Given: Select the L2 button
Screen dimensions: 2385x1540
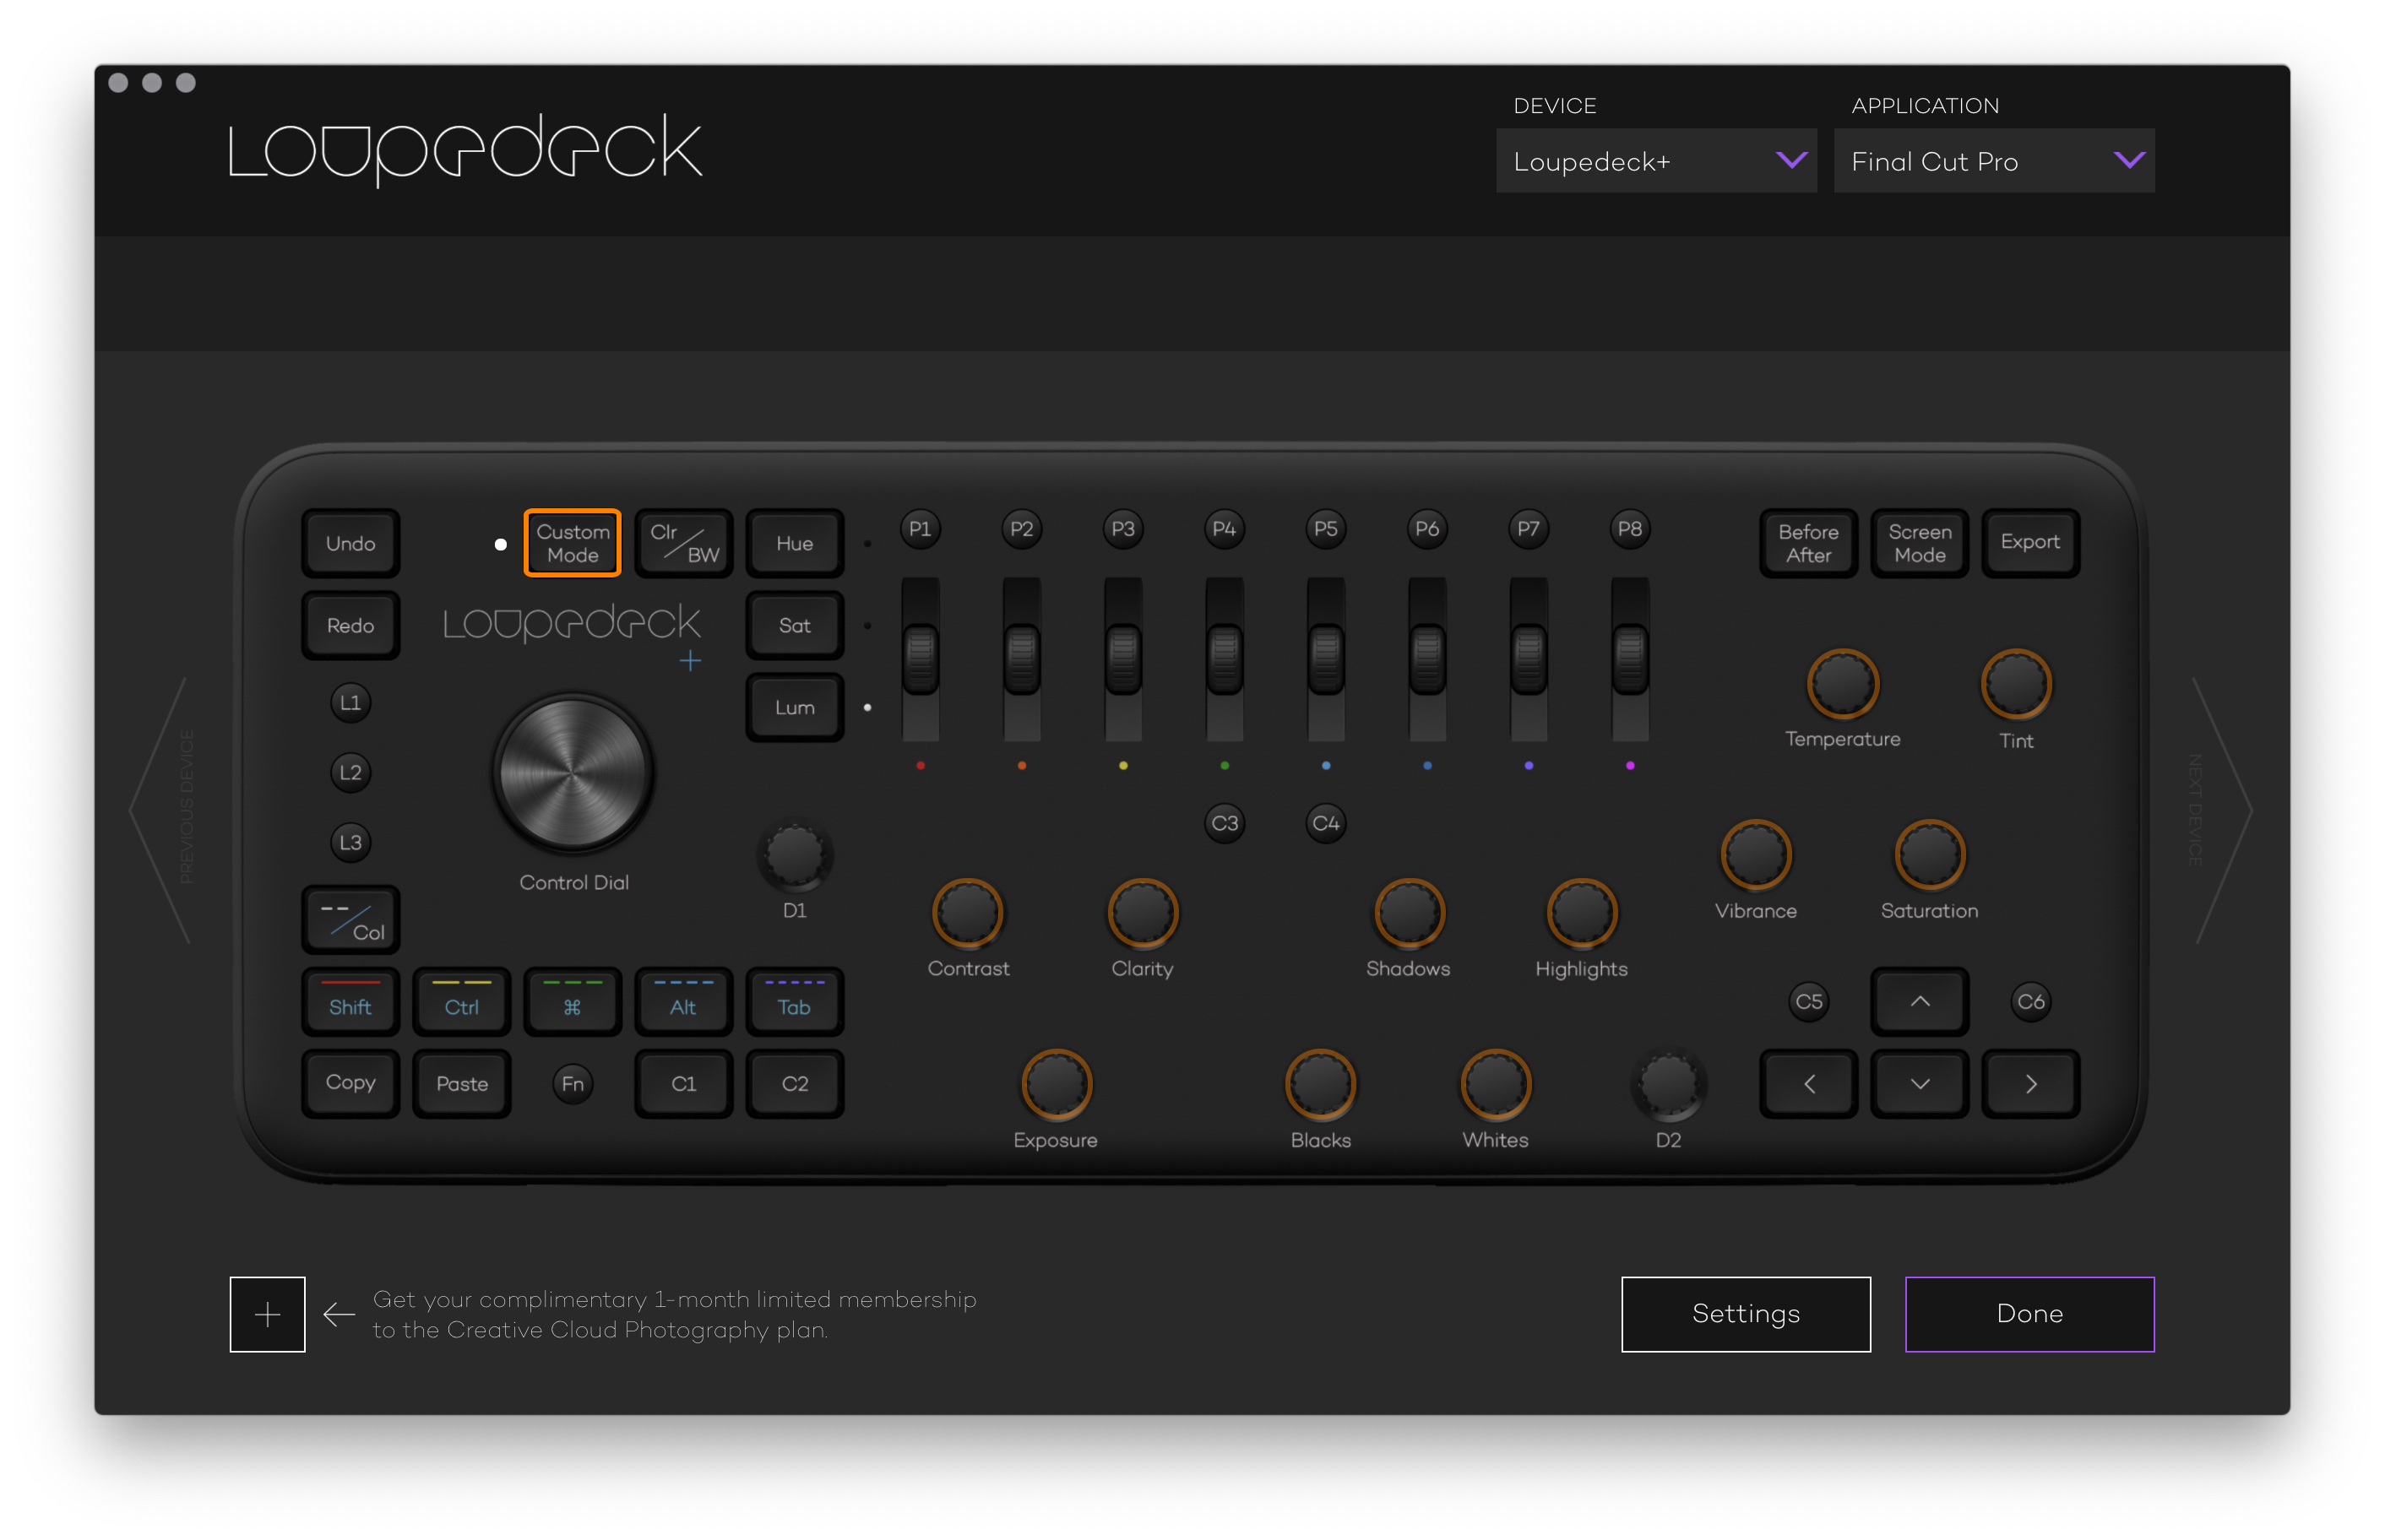Looking at the screenshot, I should pos(350,772).
